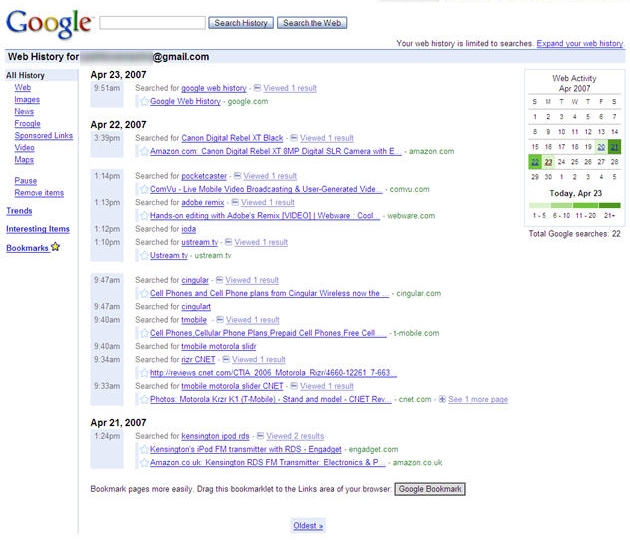Screen dimensions: 630x540
Task: Open the pocketcaster search query link
Action: 204,176
